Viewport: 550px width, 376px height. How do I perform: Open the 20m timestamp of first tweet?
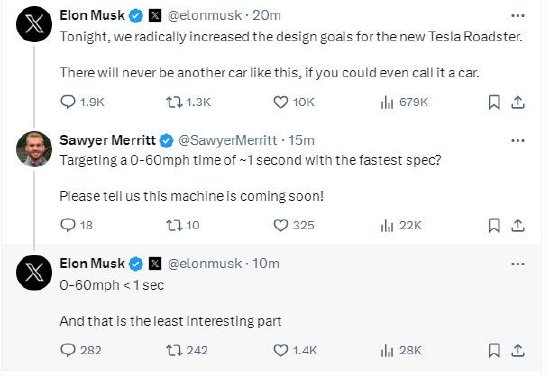pyautogui.click(x=266, y=15)
